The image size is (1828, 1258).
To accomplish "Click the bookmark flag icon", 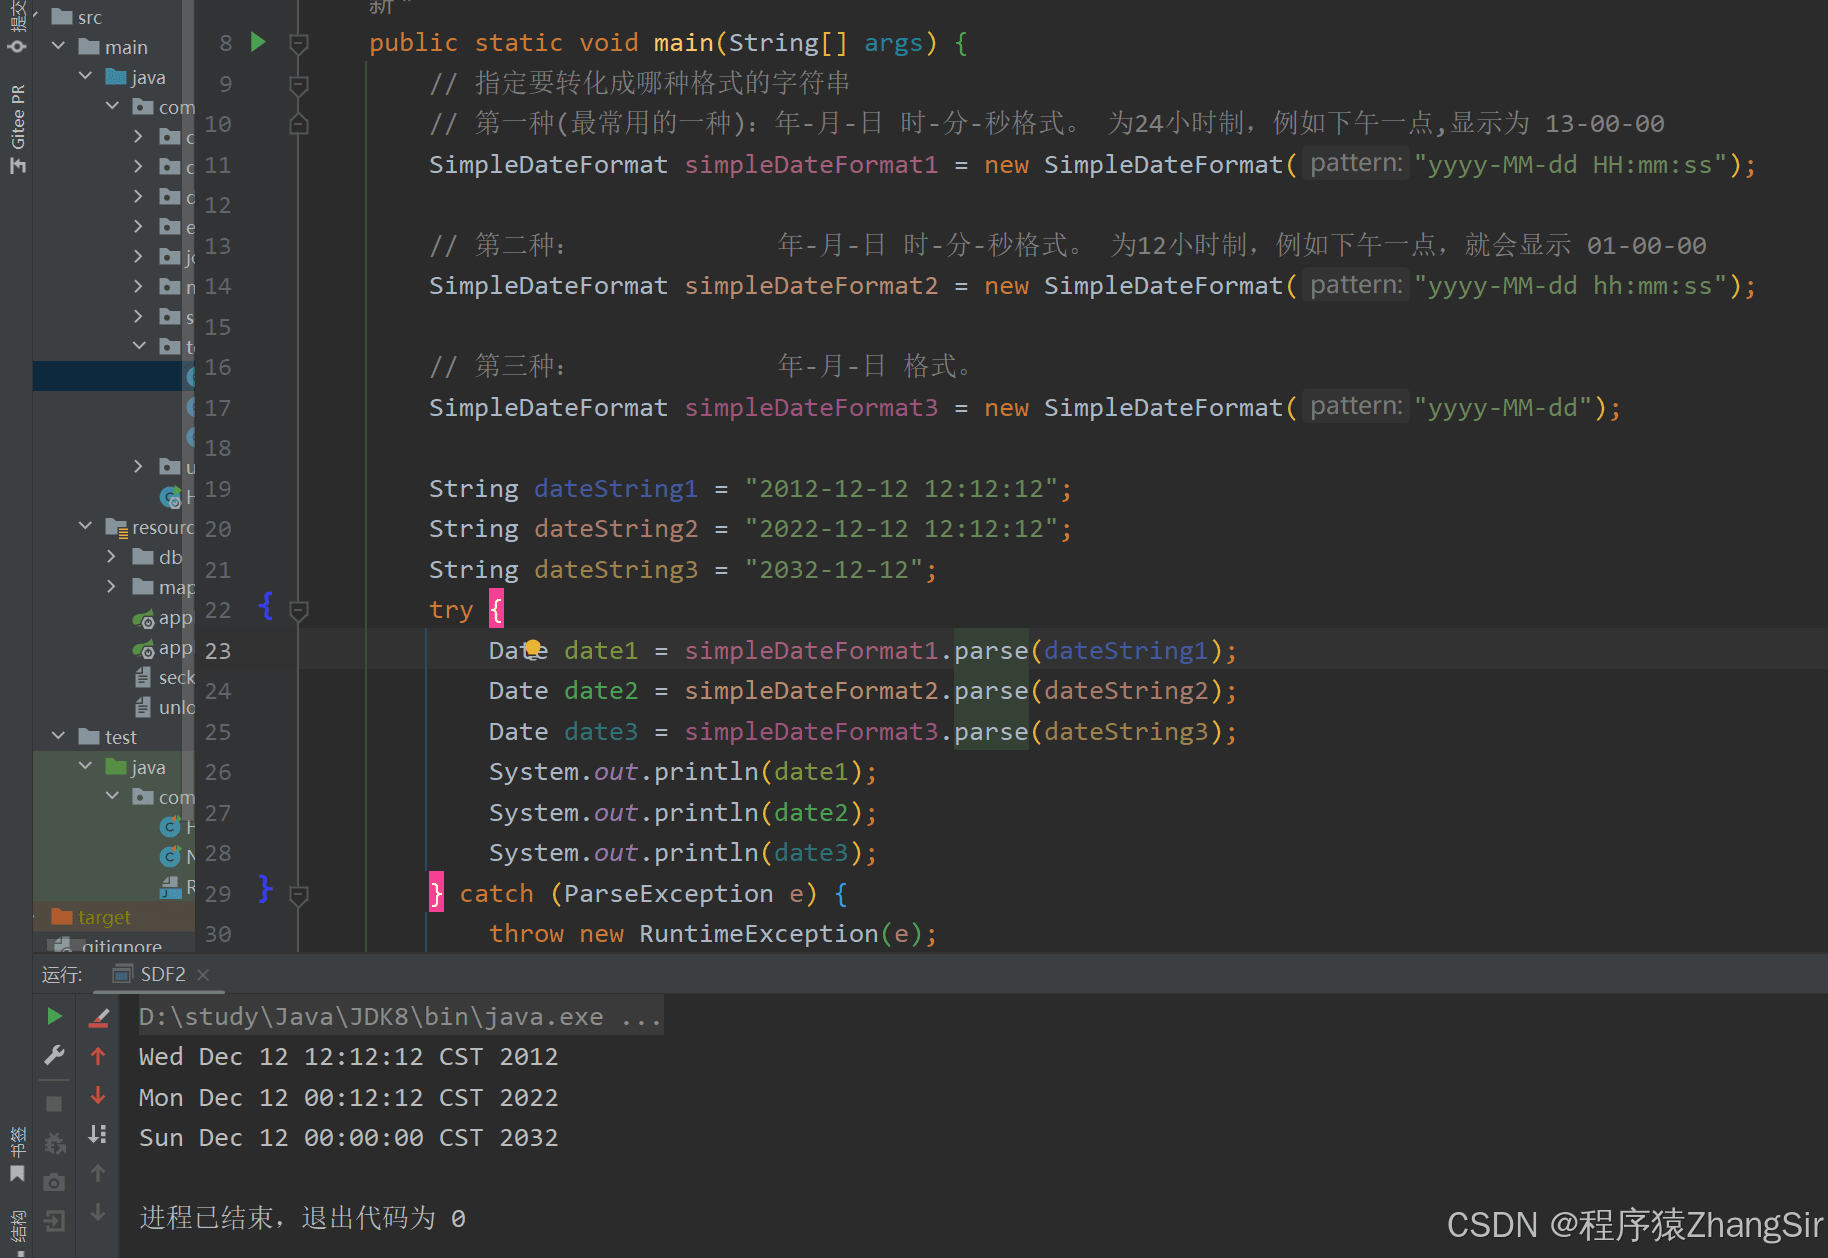I will coord(17,1173).
